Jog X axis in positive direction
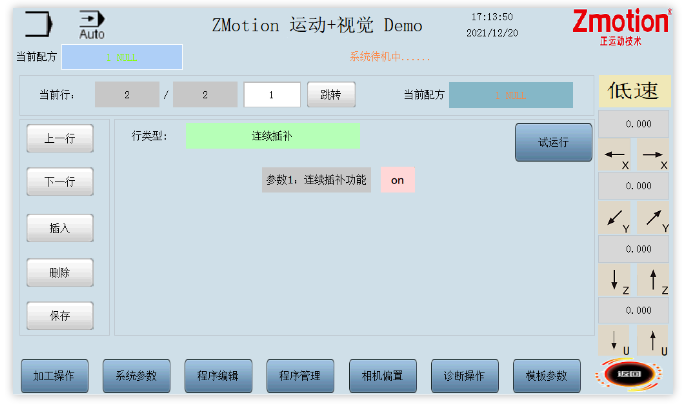Image resolution: width=685 pixels, height=404 pixels. [x=653, y=155]
